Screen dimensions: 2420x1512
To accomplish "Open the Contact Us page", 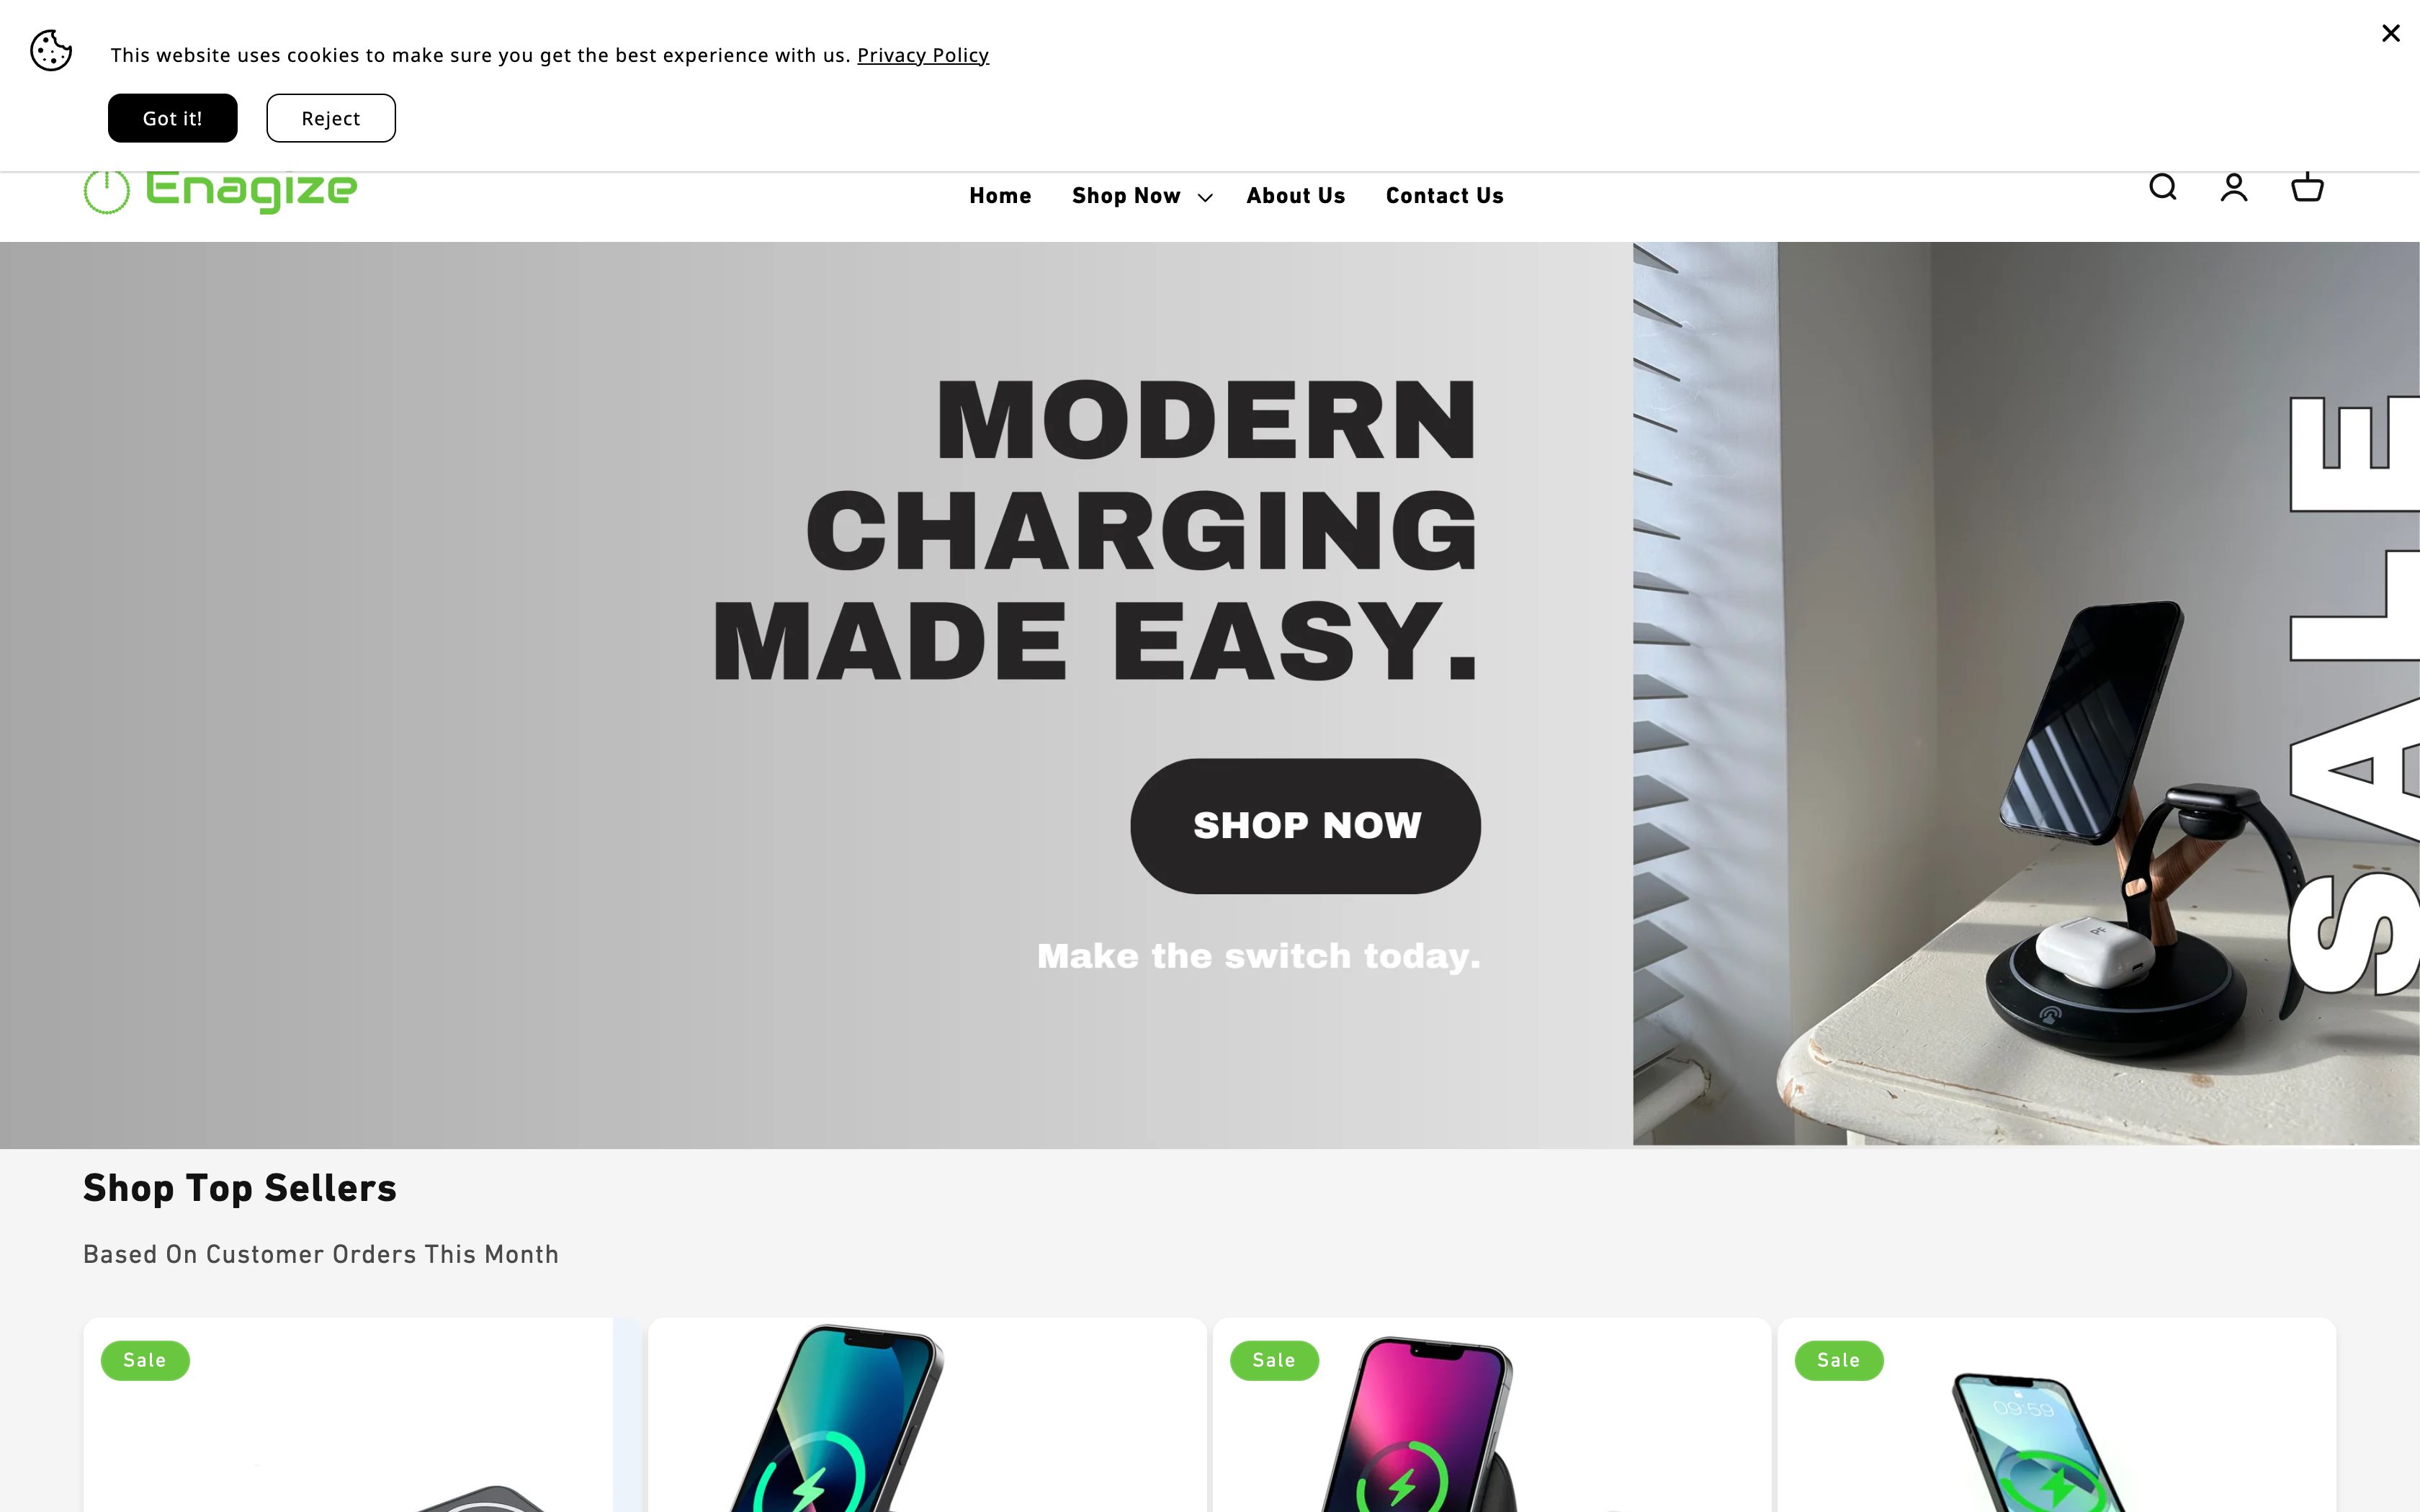I will pos(1444,196).
